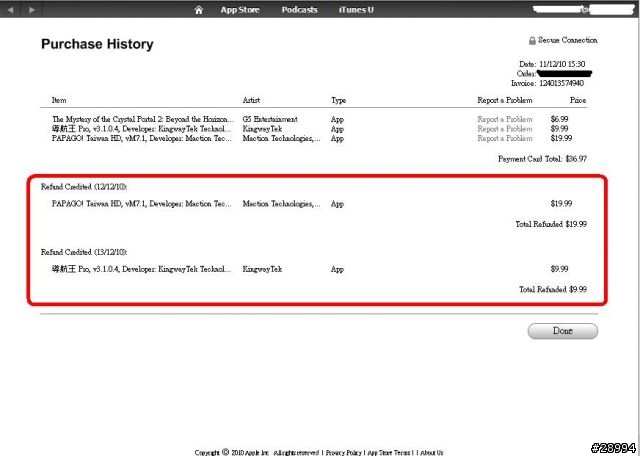Screen dimensions: 640x456
Task: Report a Problem for the $9.99 KingwayTek app
Action: (x=504, y=129)
